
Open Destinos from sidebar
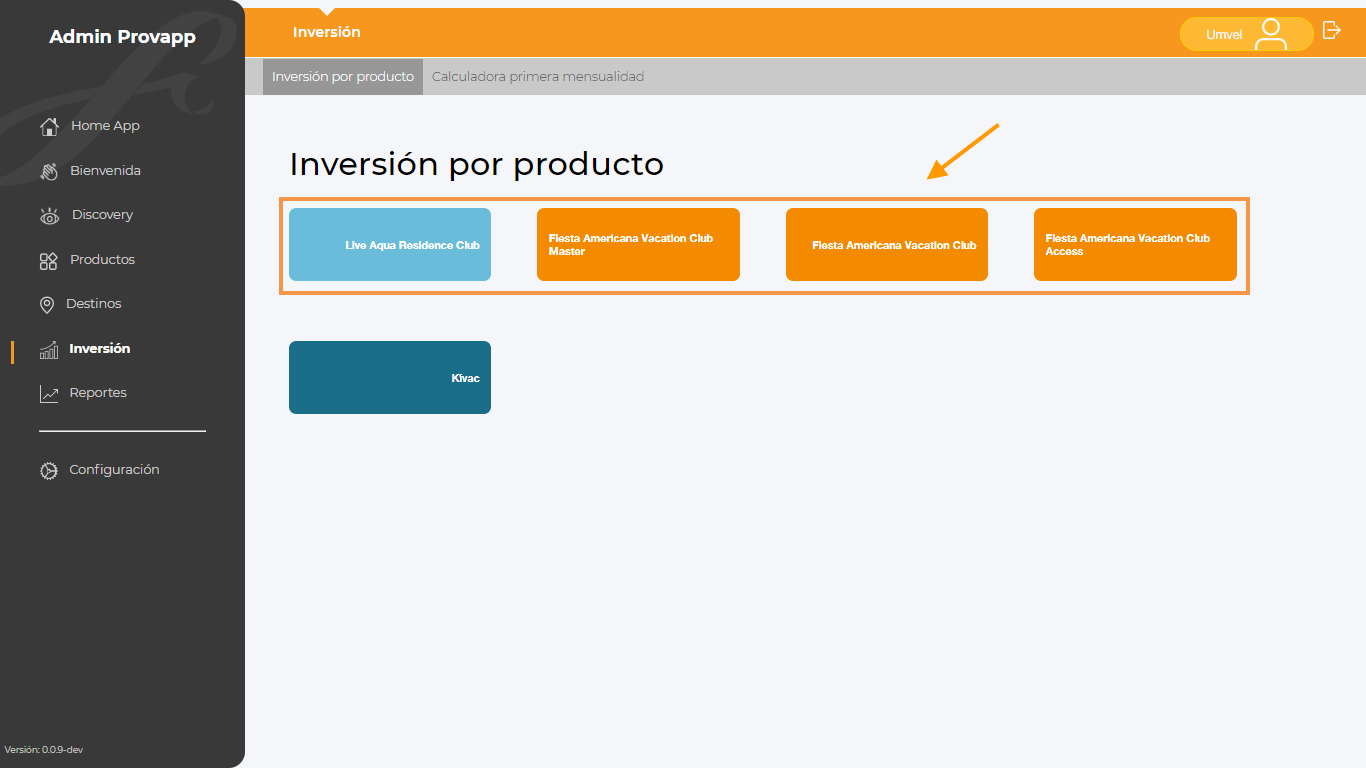[x=94, y=304]
